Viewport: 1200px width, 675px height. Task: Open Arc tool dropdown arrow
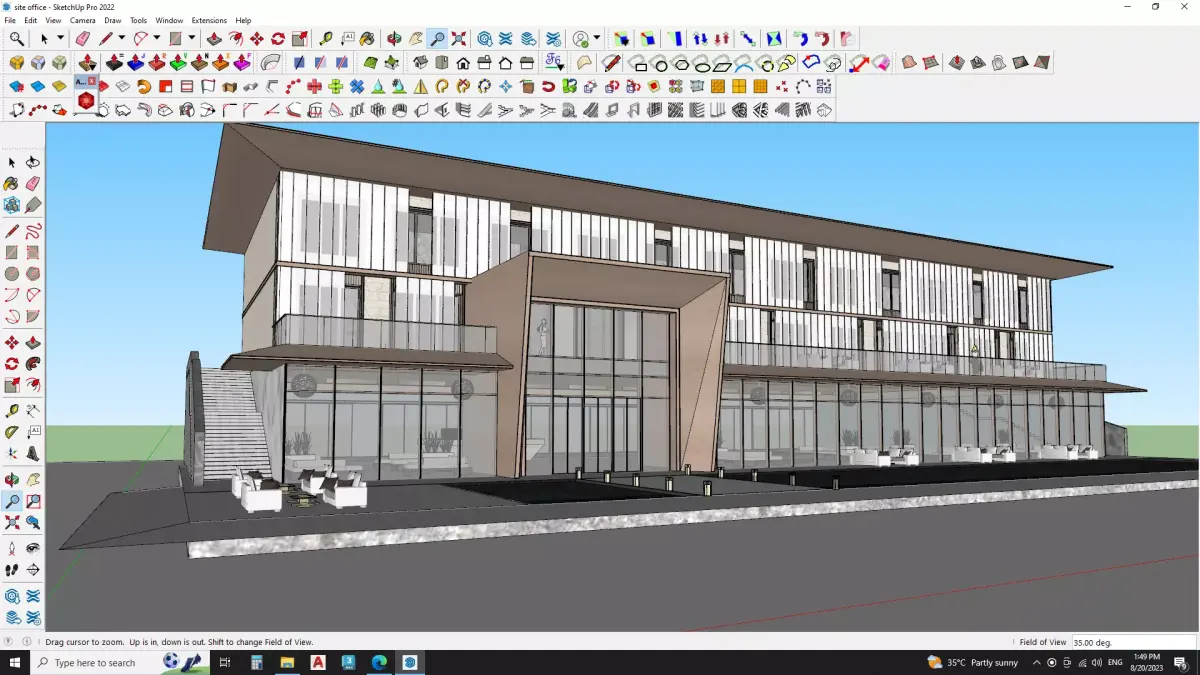156,39
